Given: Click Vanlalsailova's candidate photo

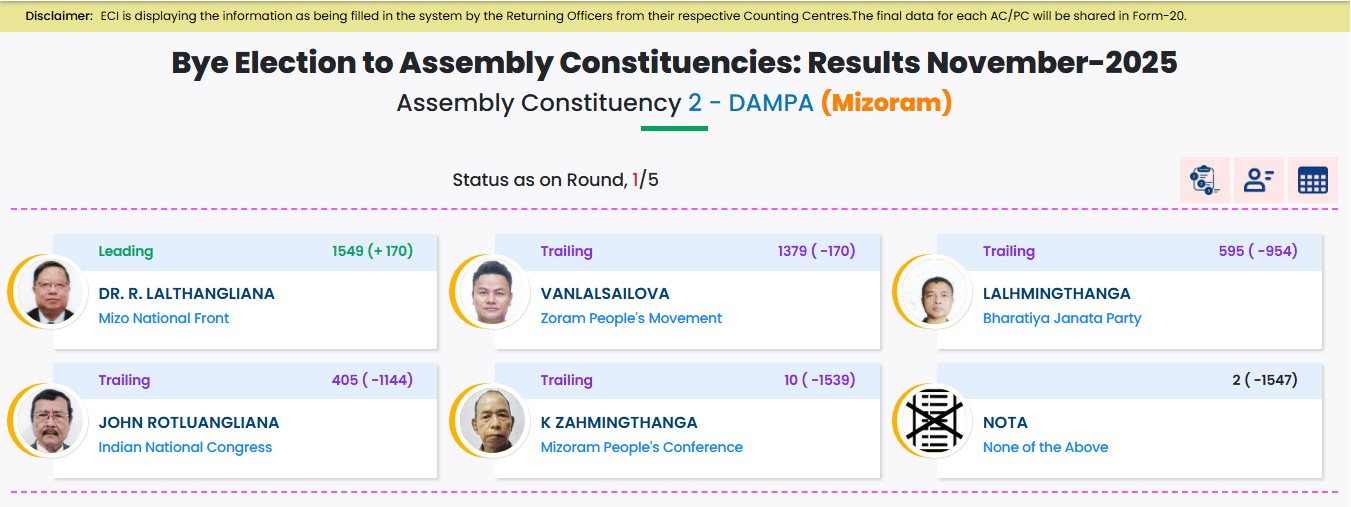Looking at the screenshot, I should tap(491, 292).
